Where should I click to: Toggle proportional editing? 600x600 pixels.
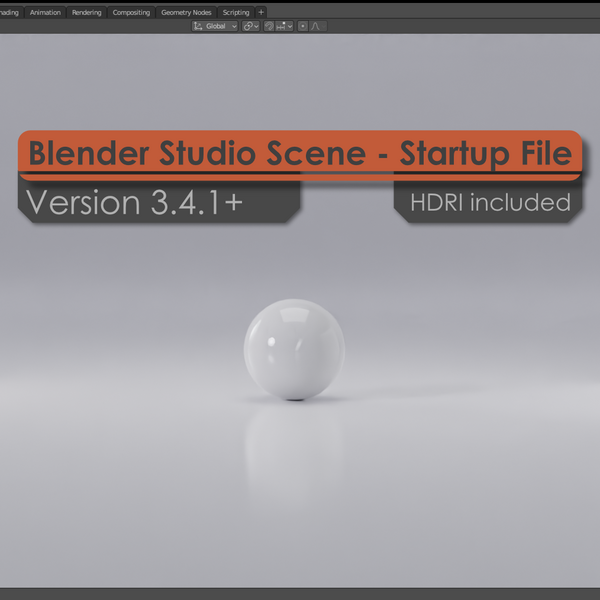pyautogui.click(x=303, y=26)
